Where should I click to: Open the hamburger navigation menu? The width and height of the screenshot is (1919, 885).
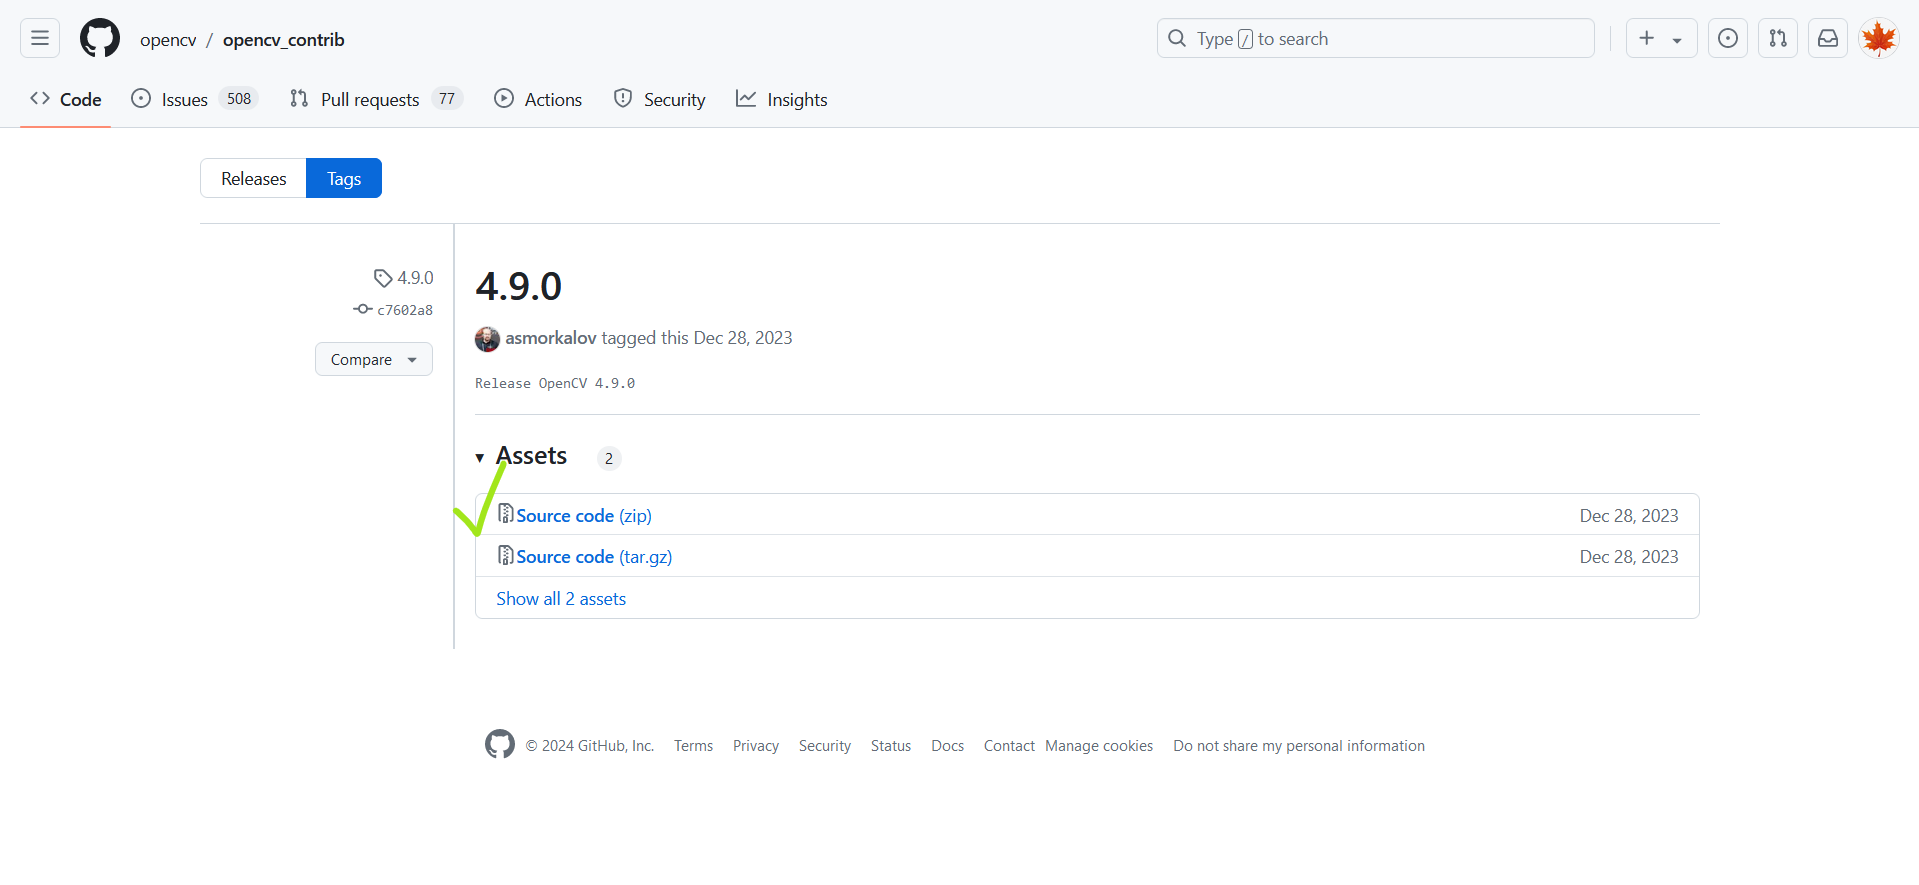point(40,39)
